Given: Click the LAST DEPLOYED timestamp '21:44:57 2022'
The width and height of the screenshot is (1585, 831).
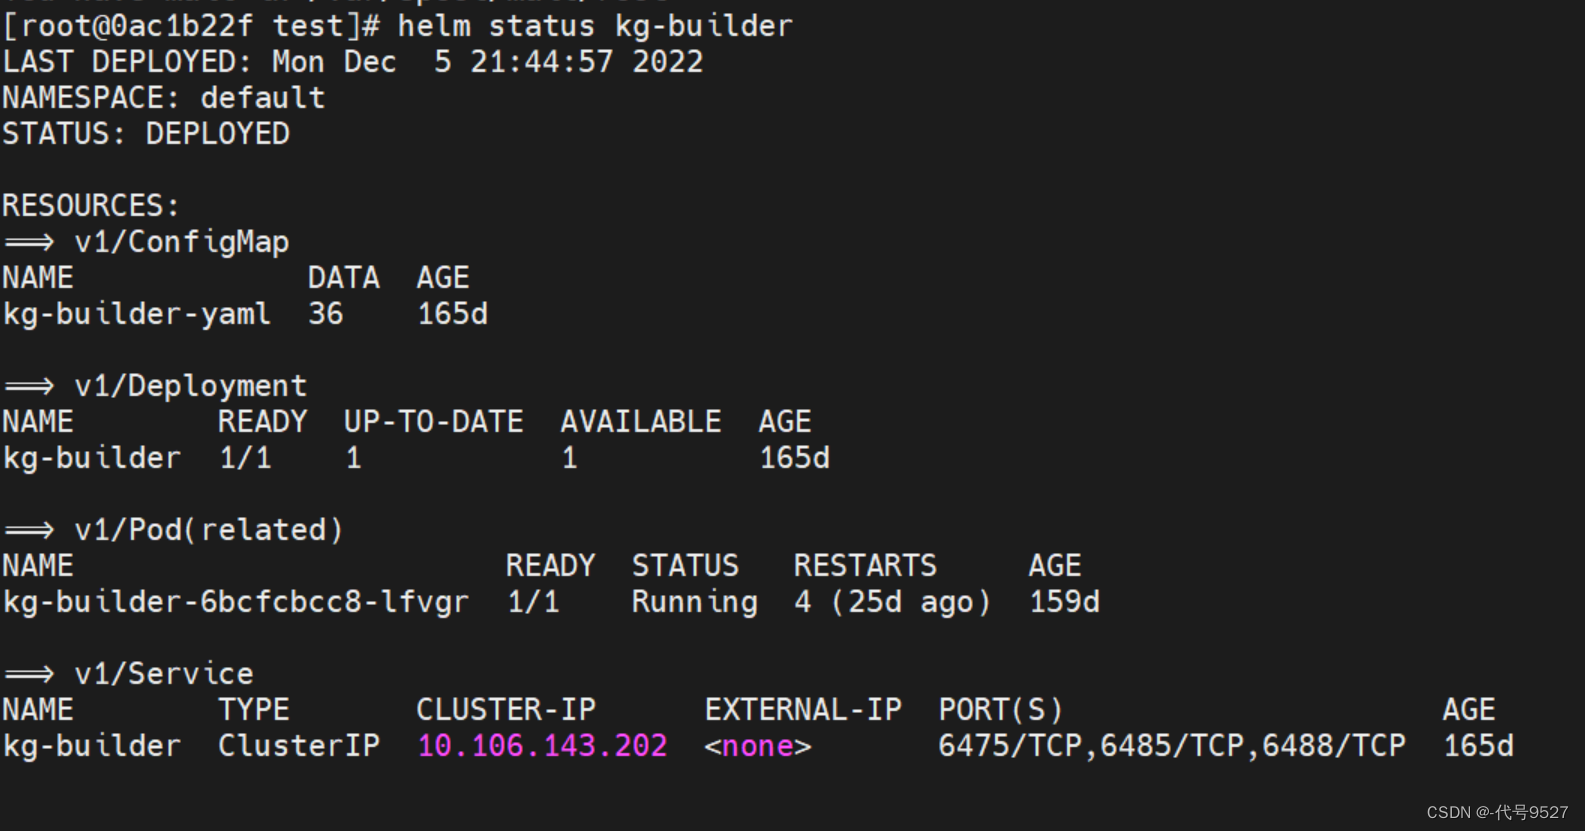Looking at the screenshot, I should pyautogui.click(x=586, y=62).
